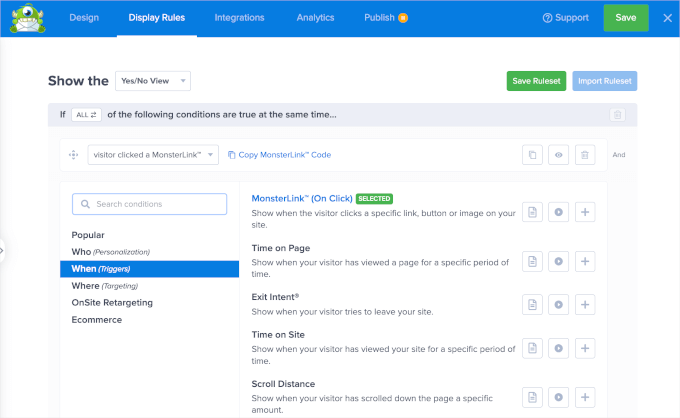Click the MonsterLink (On Click) title
Screen dimensions: 680x418
pos(302,199)
